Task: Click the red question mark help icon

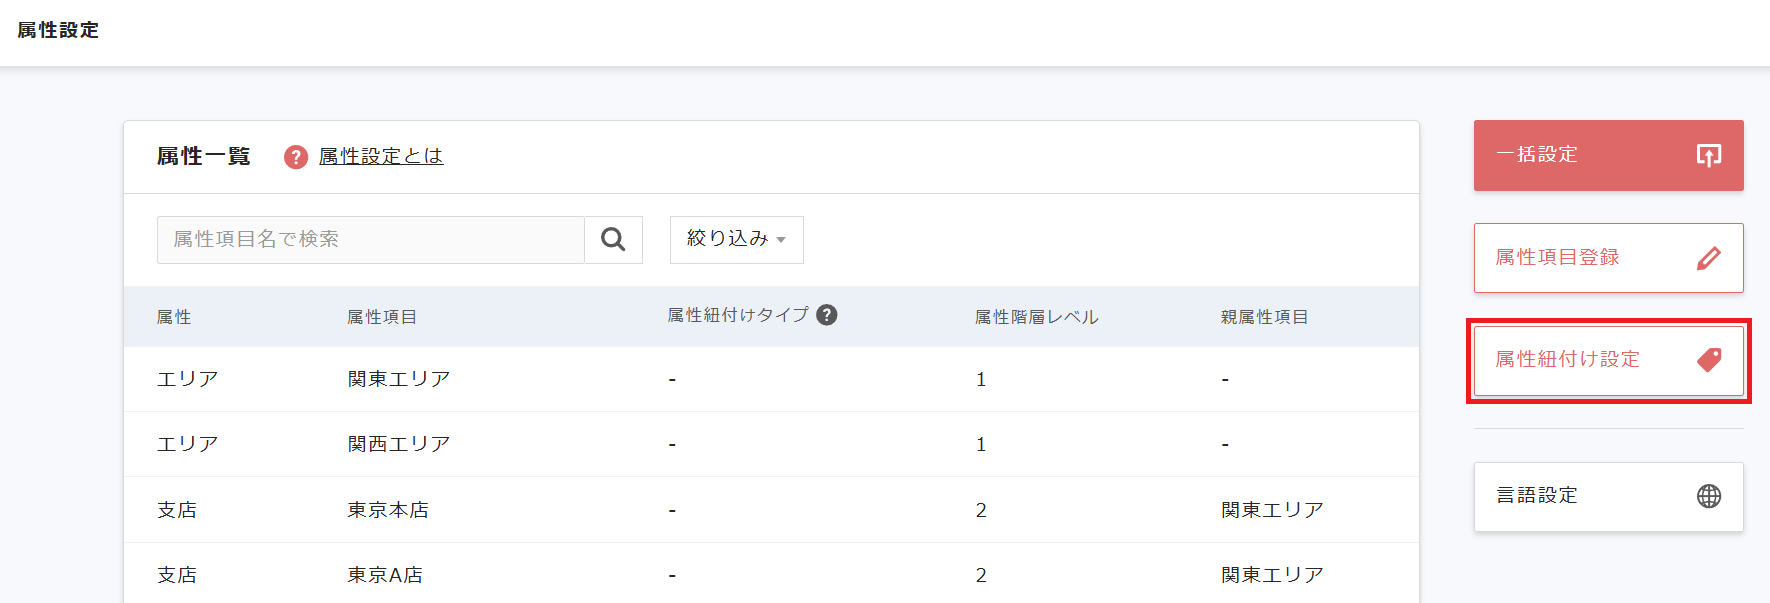Action: [296, 157]
